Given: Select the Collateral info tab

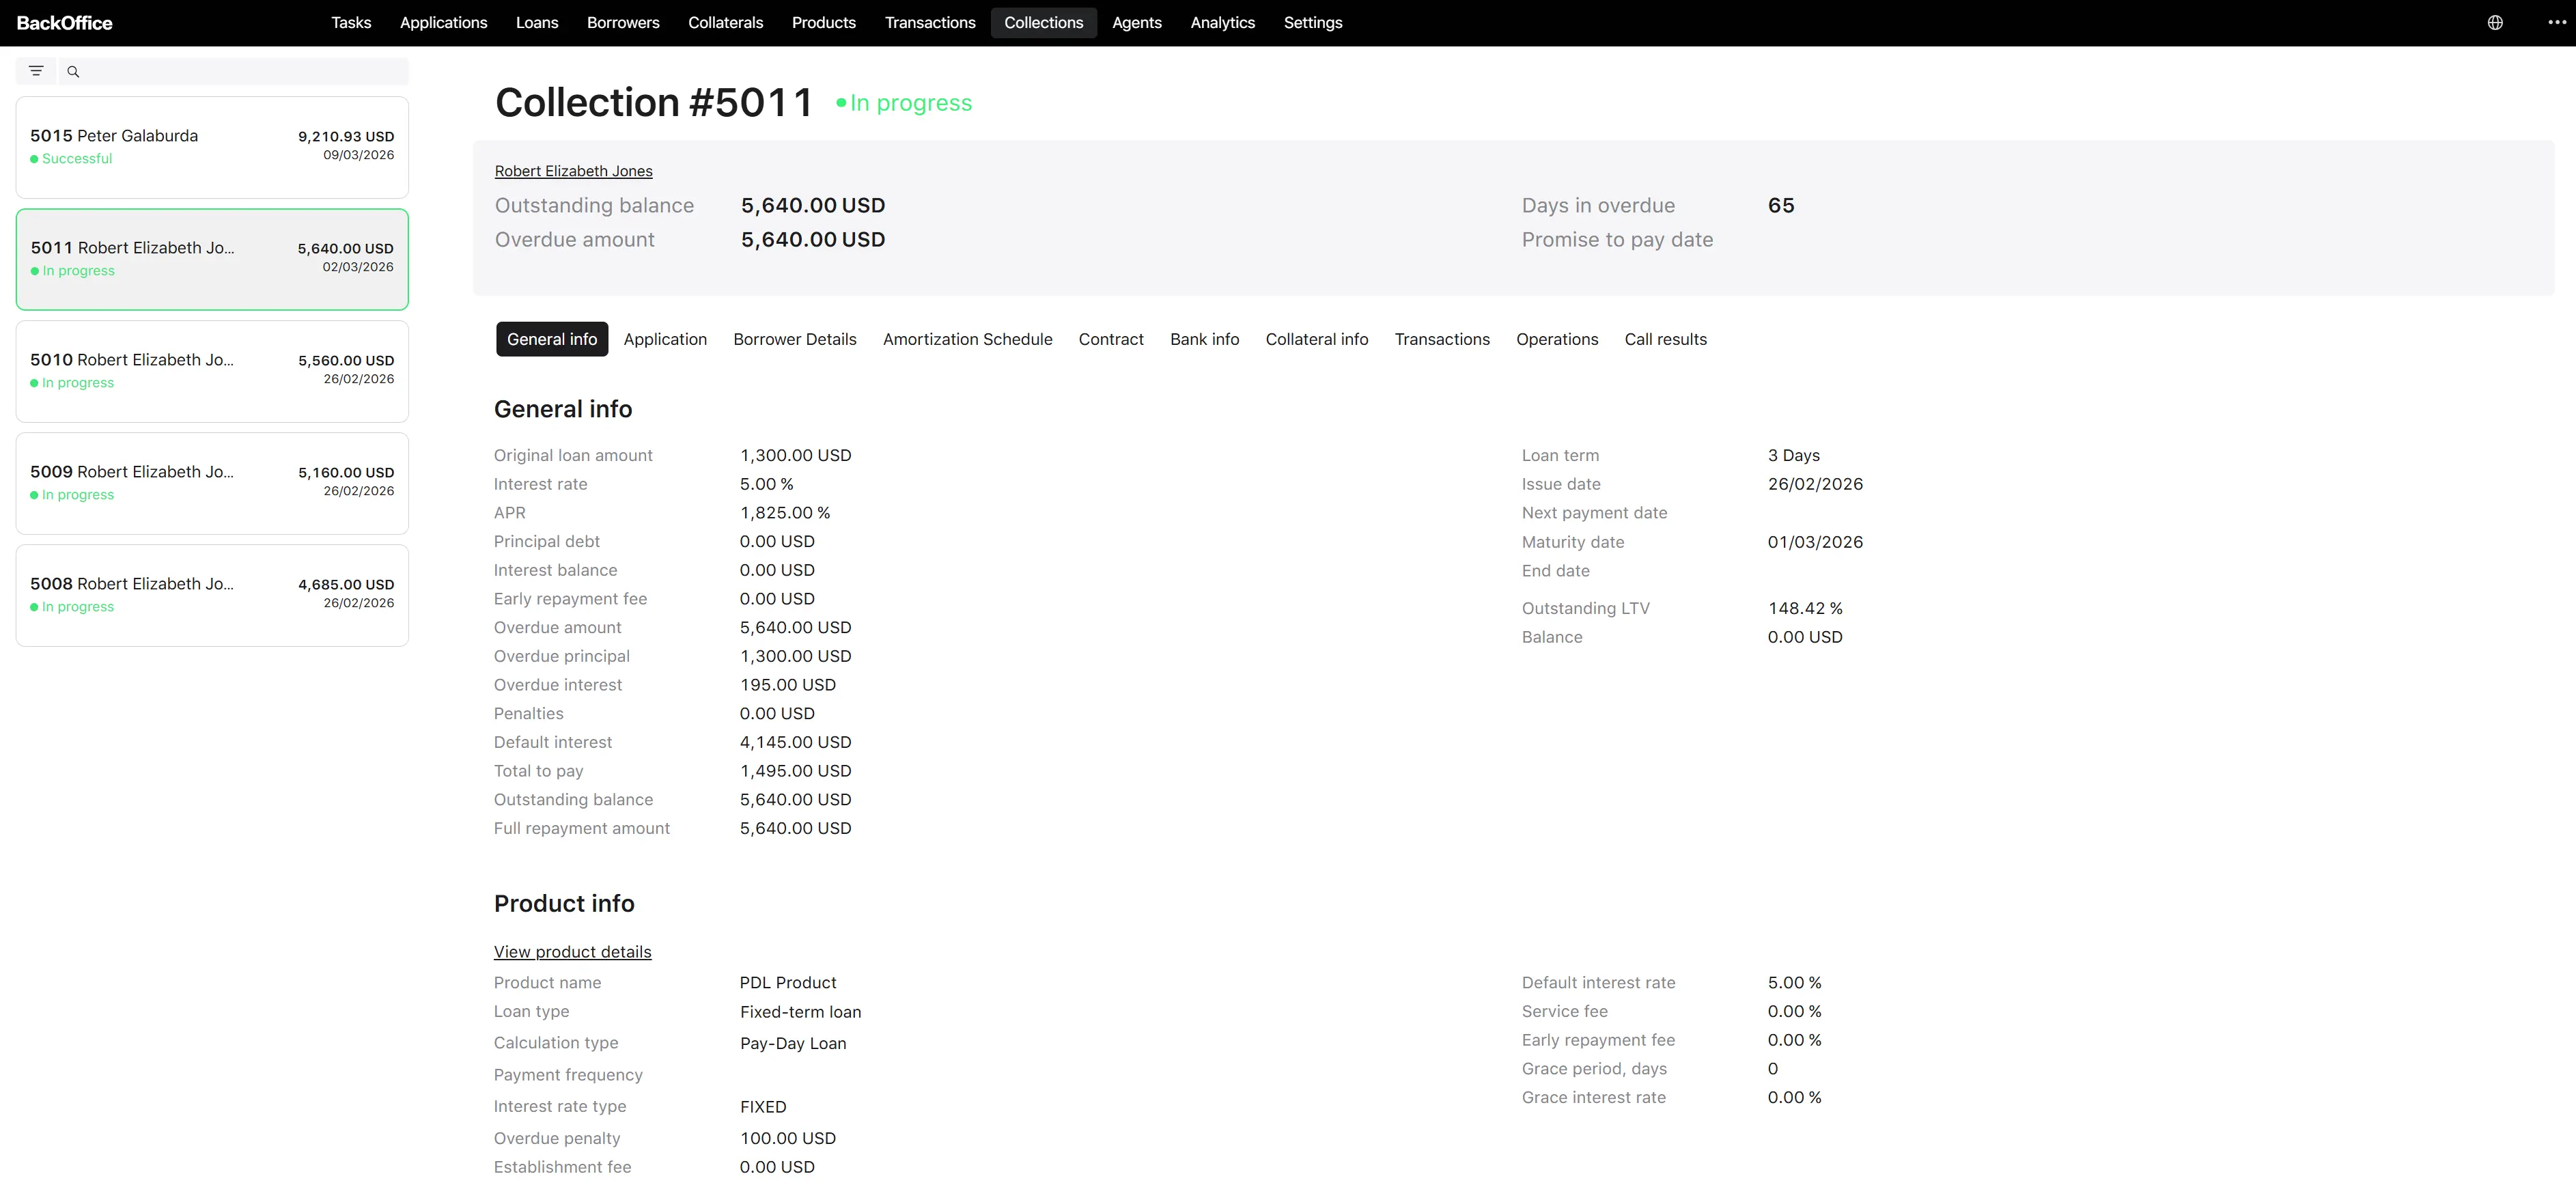Looking at the screenshot, I should click(1316, 339).
